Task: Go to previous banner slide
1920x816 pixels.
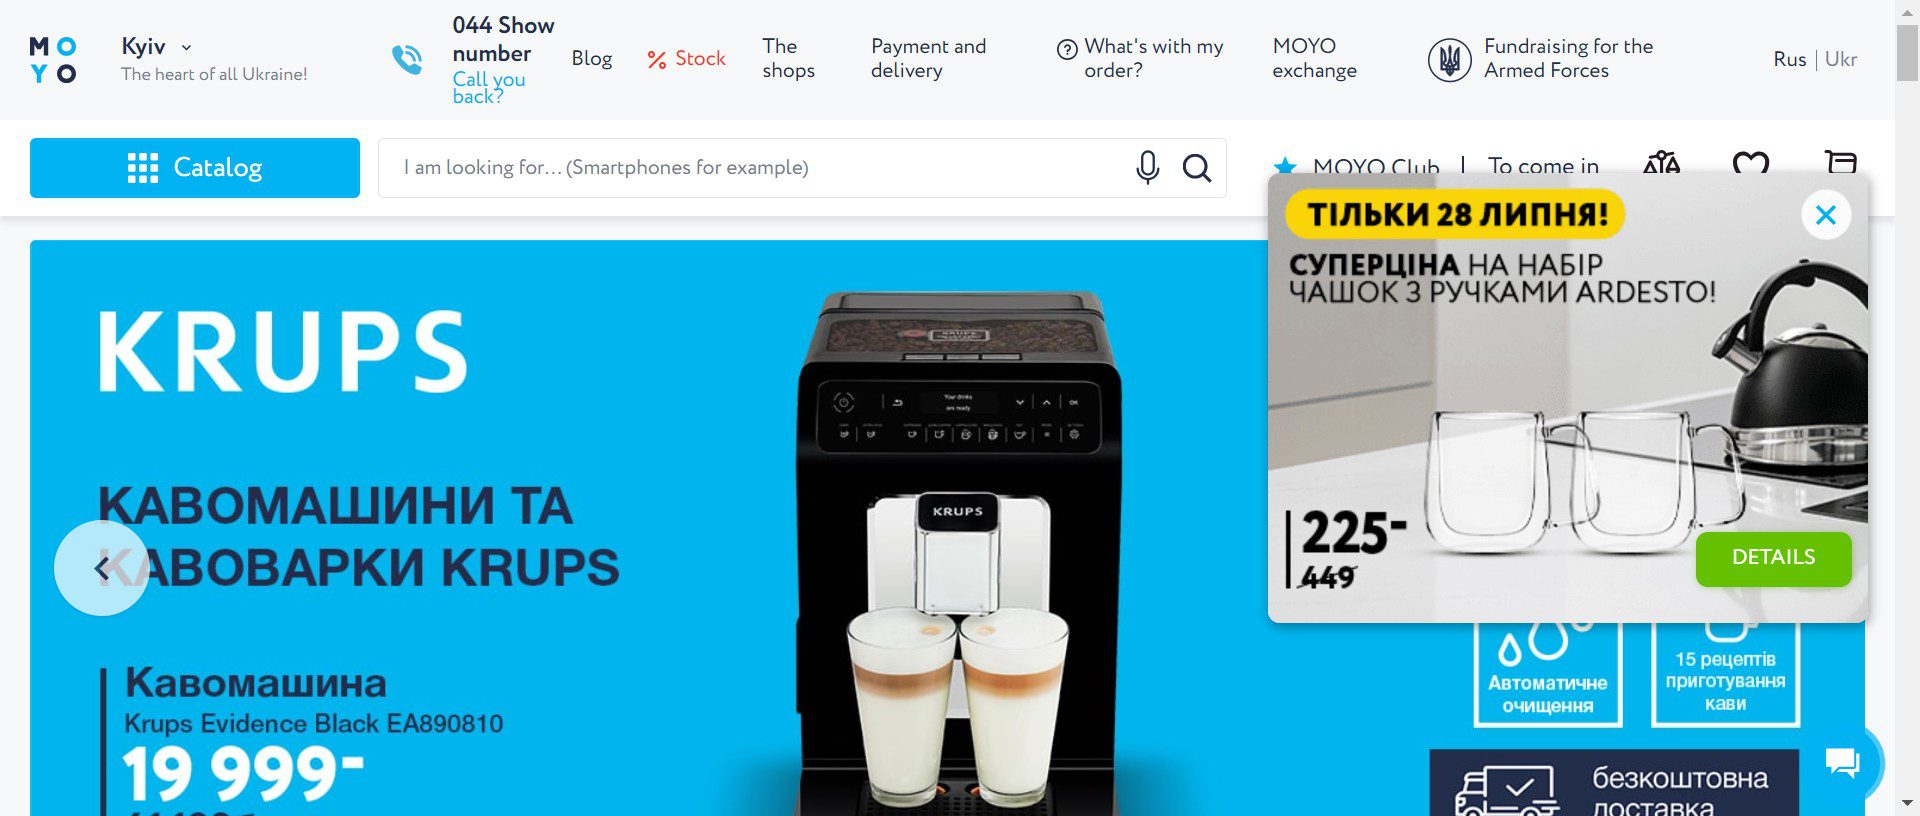Action: click(101, 568)
